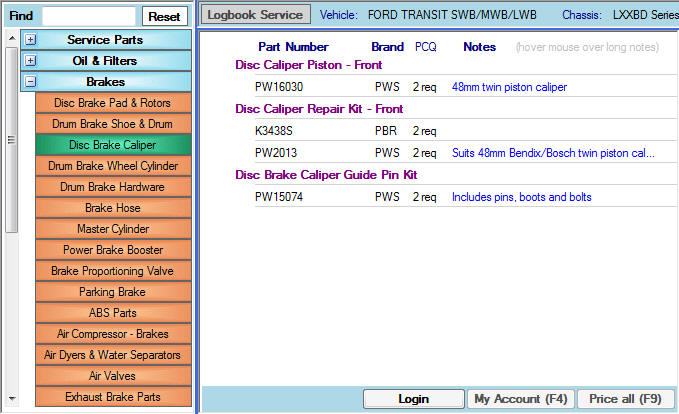The height and width of the screenshot is (414, 679).
Task: Click the Reset button
Action: coord(164,17)
